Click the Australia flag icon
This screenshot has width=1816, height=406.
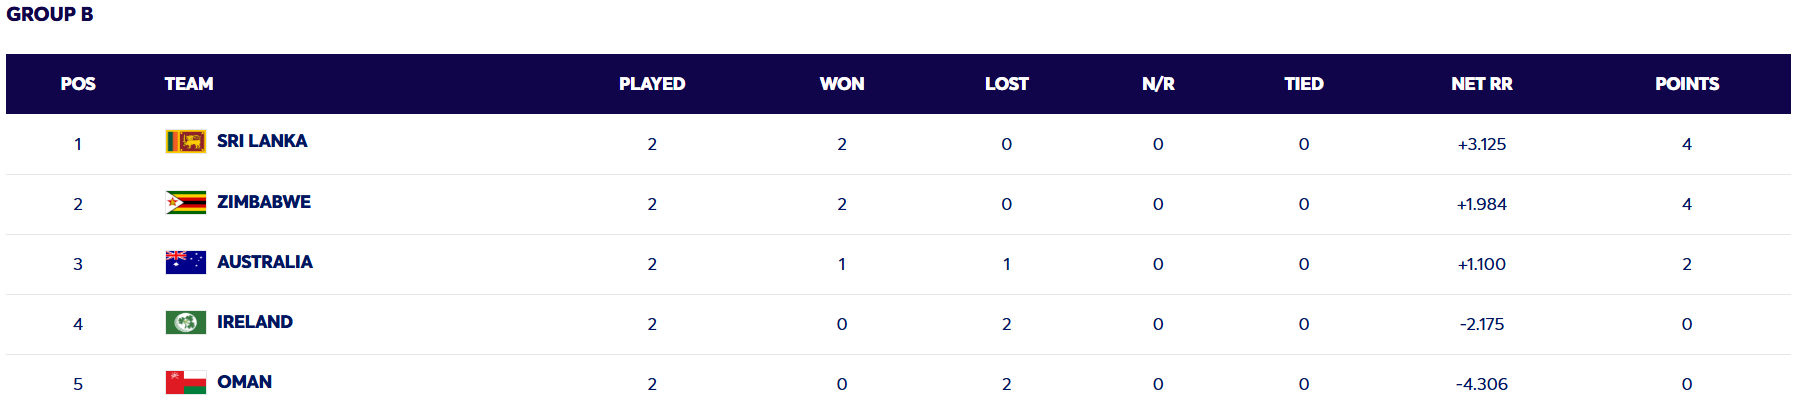[x=185, y=262]
